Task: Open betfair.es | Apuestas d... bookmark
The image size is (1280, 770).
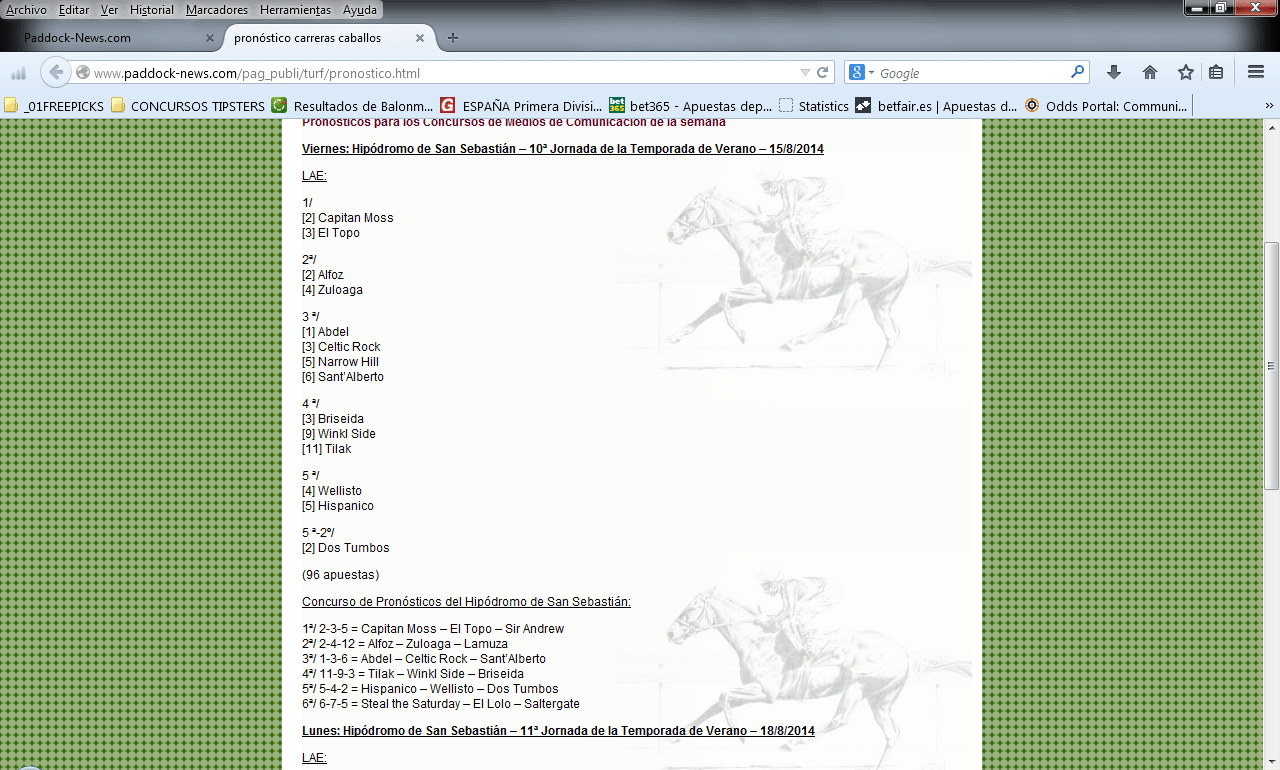Action: (x=936, y=106)
